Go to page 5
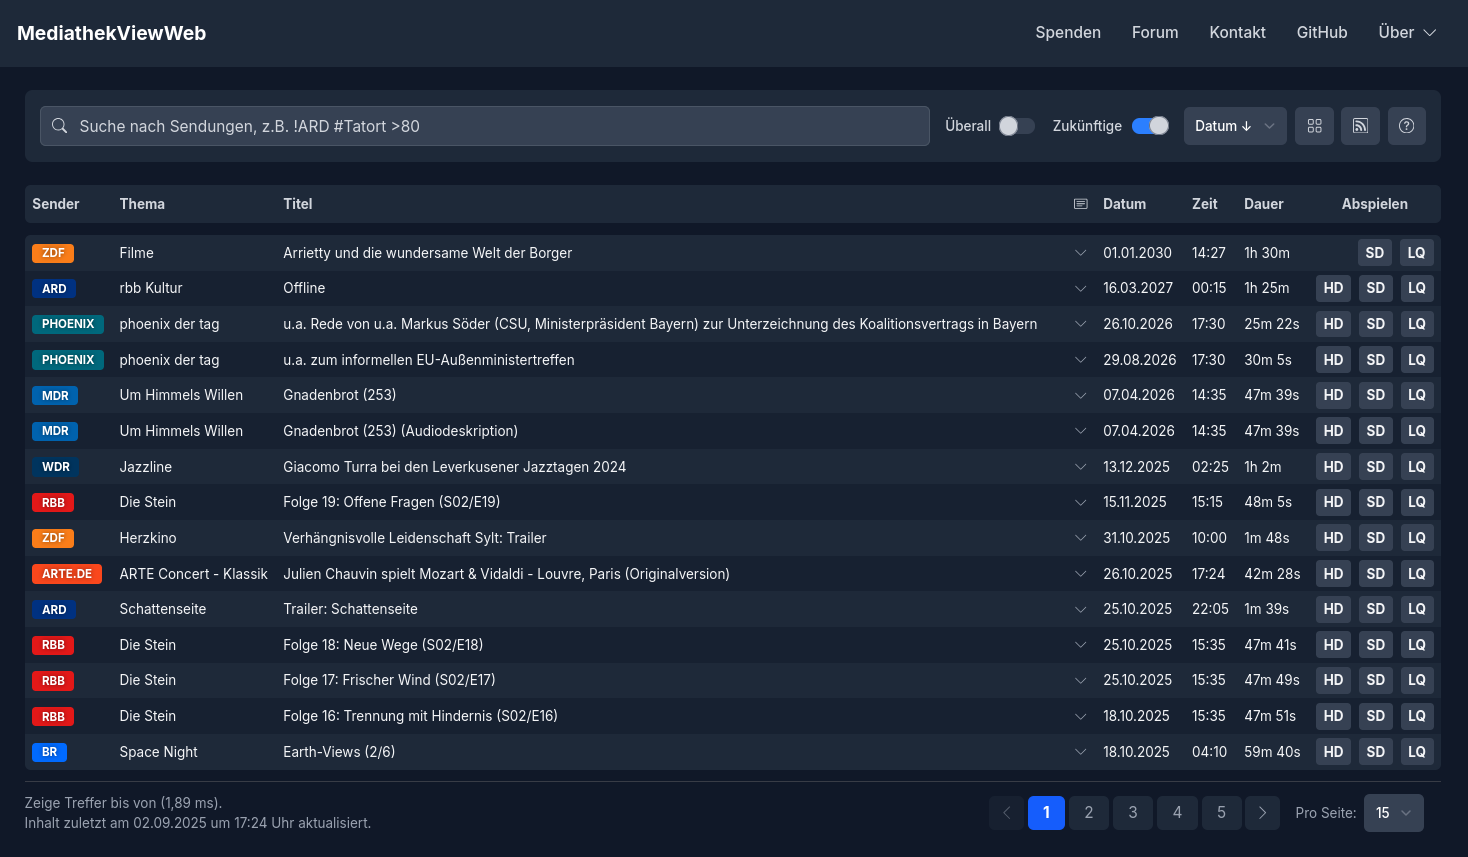1468x857 pixels. tap(1221, 813)
